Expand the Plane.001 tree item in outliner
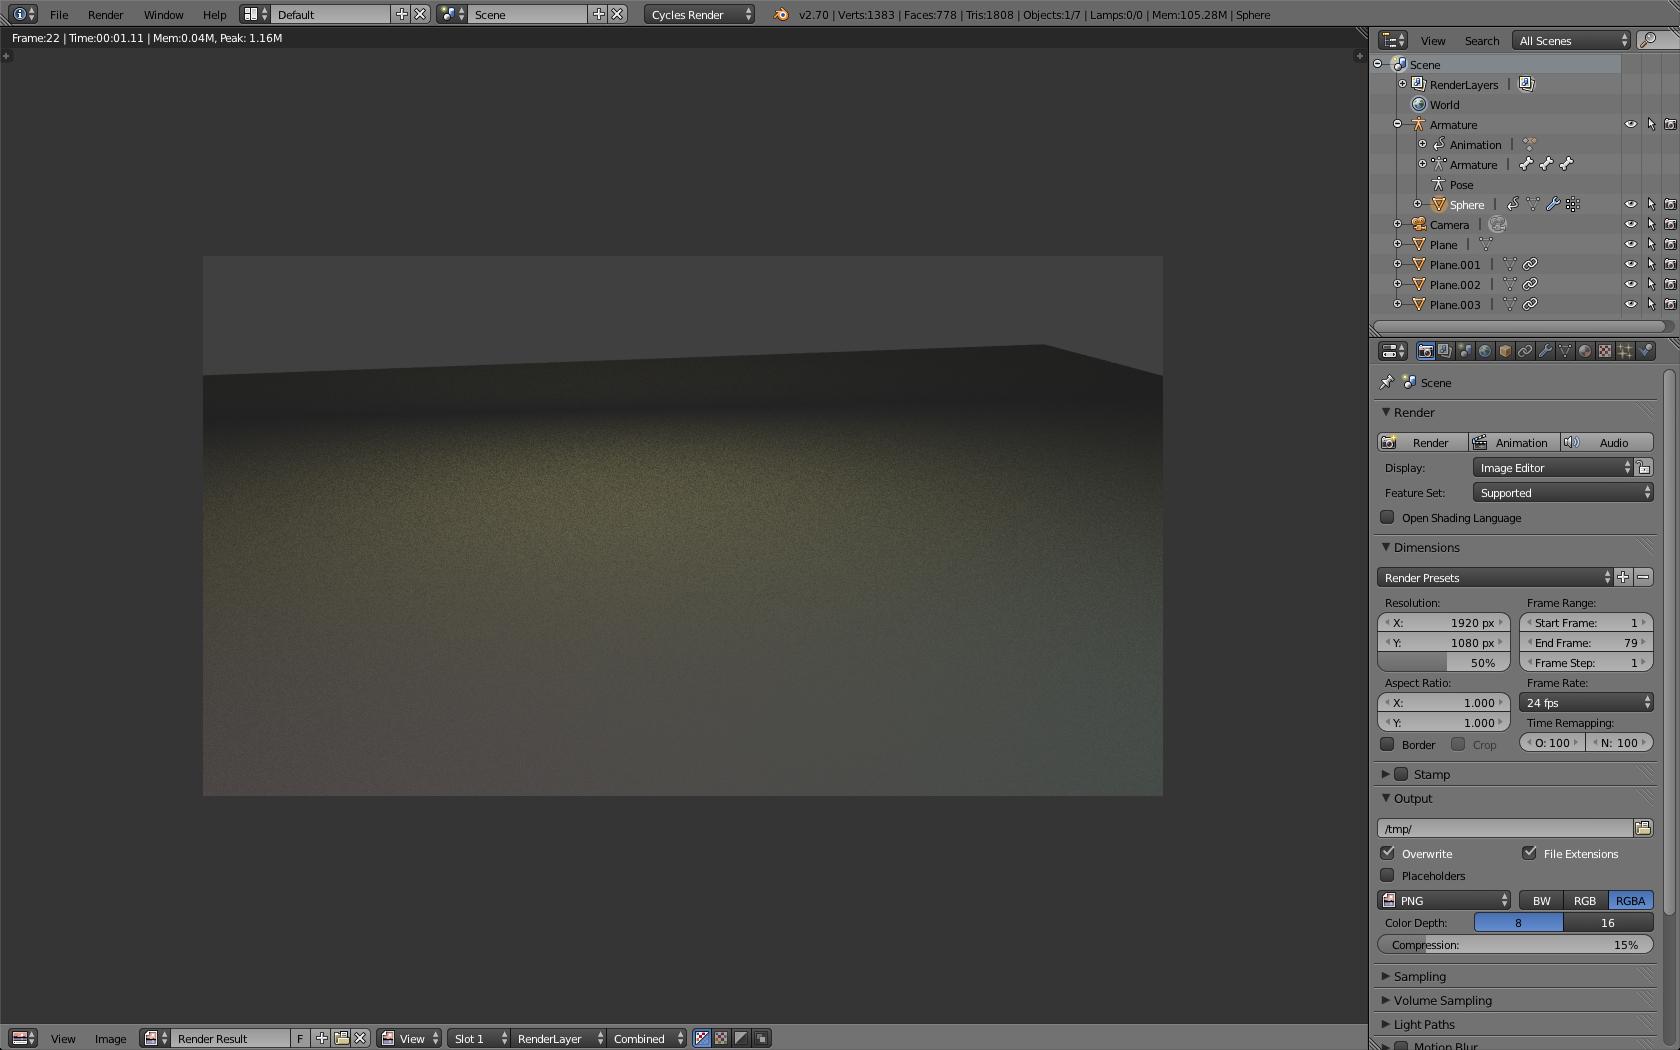Viewport: 1680px width, 1050px height. (x=1397, y=264)
